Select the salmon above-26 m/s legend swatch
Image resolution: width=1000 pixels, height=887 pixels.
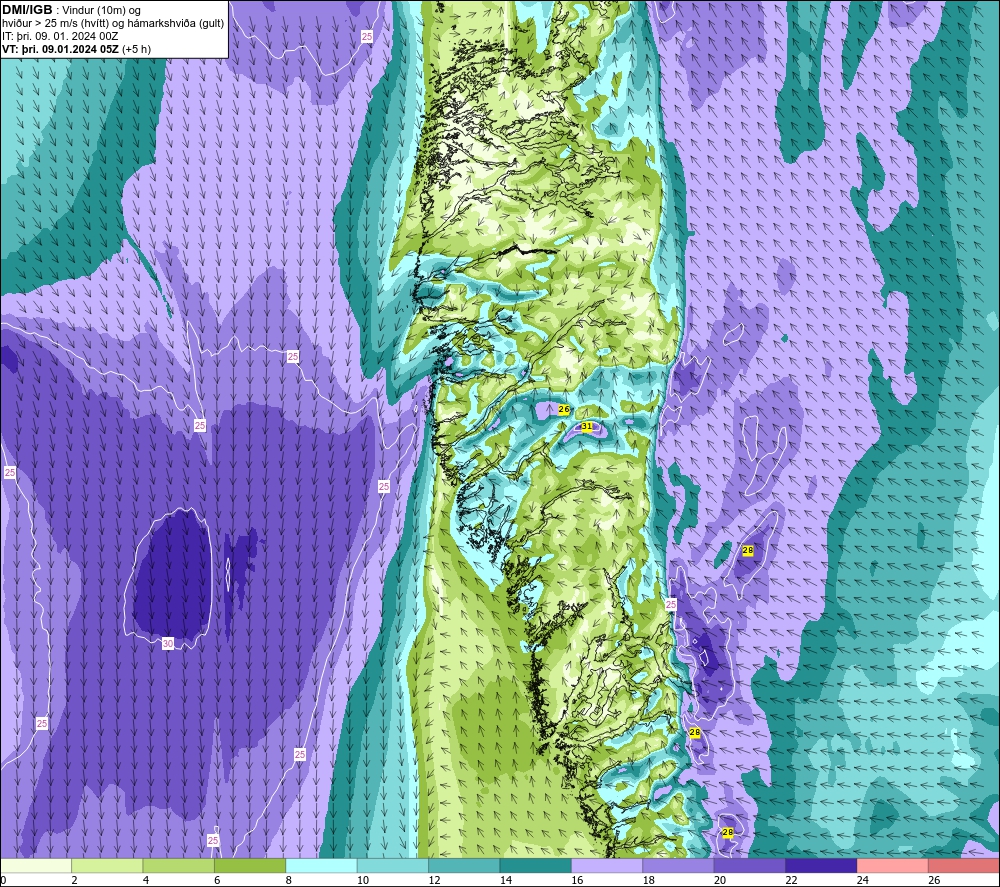964,865
